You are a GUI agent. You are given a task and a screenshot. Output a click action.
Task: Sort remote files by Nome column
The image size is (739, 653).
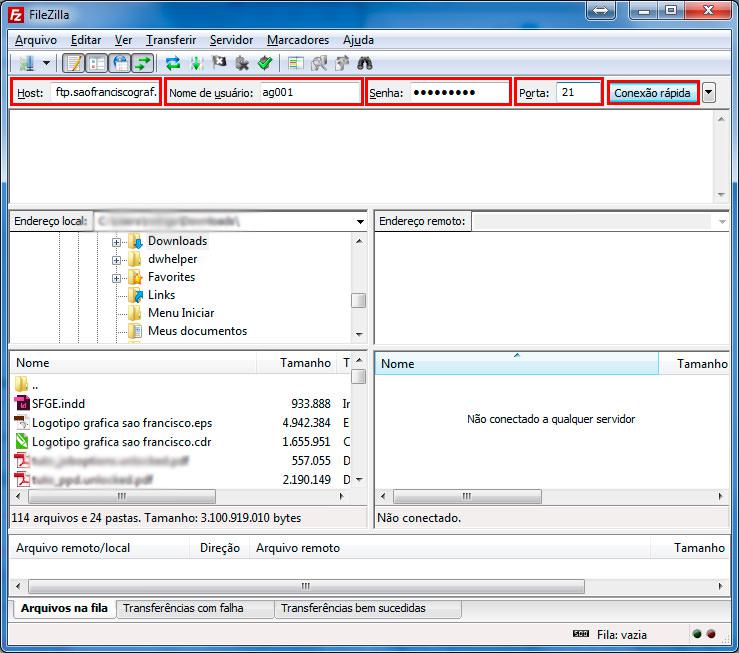pyautogui.click(x=517, y=363)
